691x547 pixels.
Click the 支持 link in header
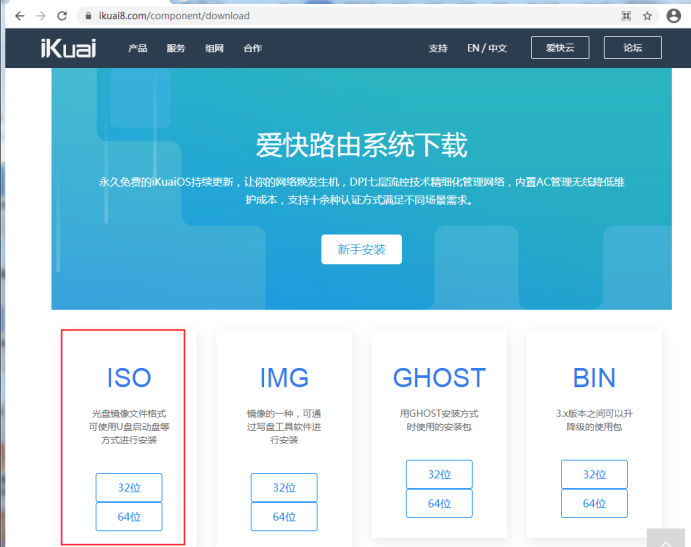438,48
